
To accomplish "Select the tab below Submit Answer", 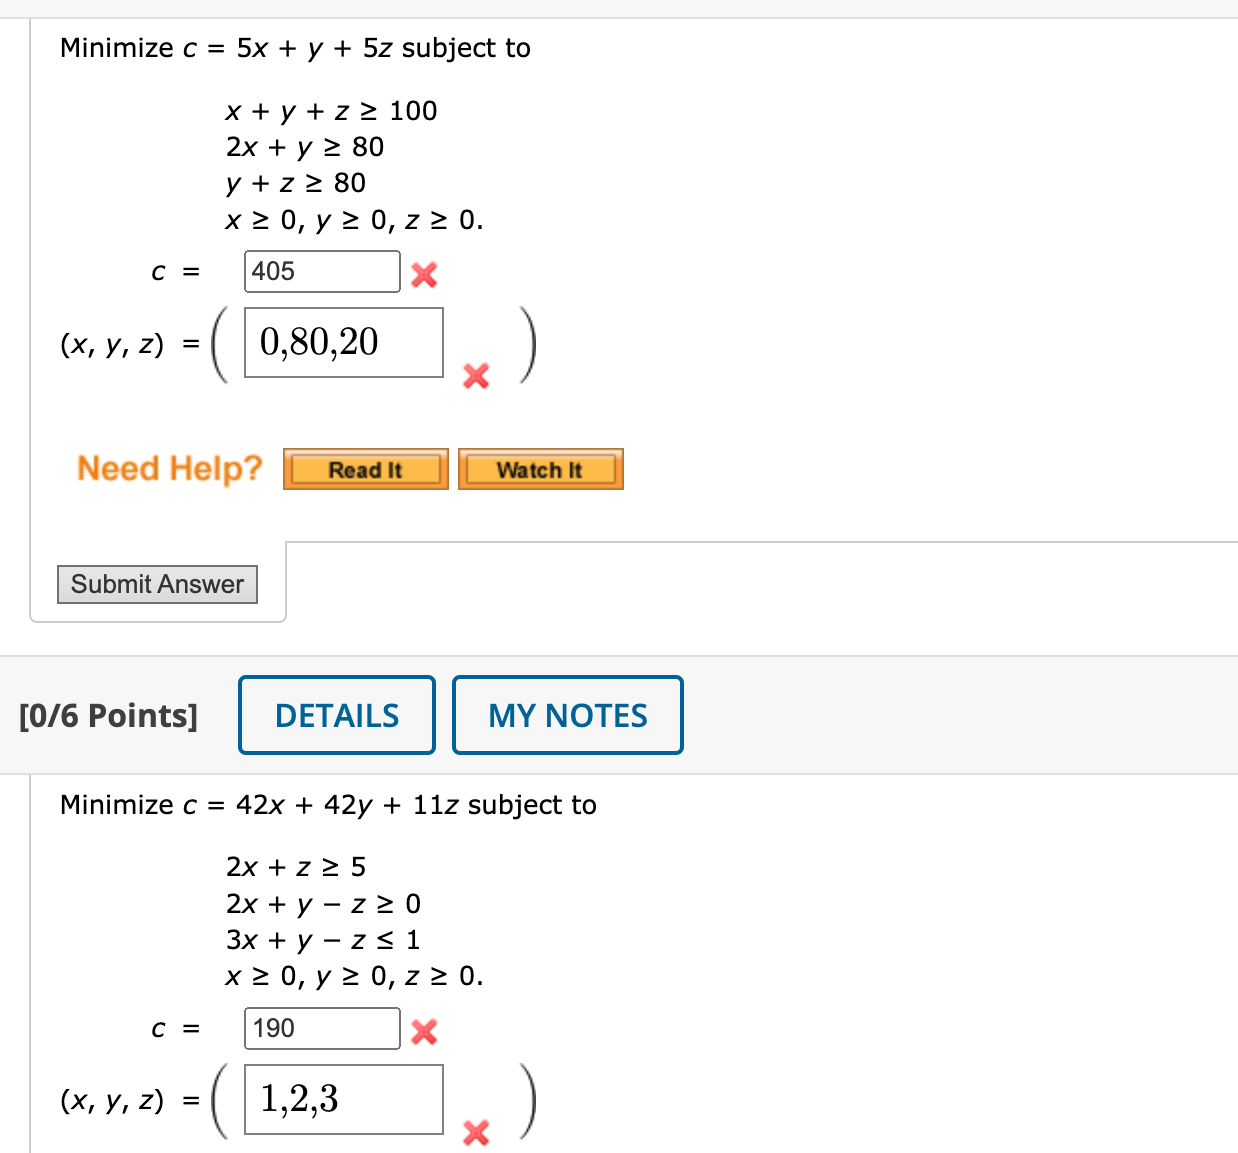I will [x=761, y=580].
